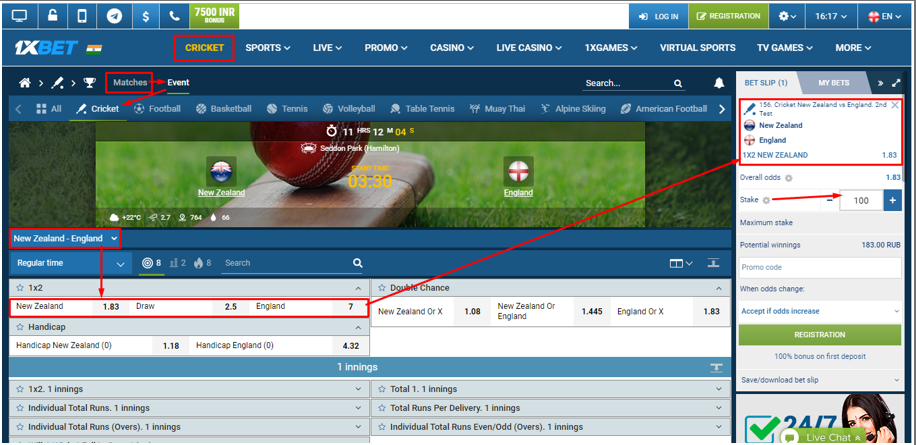
Task: Select the Volleyball sport filter
Action: pos(349,109)
